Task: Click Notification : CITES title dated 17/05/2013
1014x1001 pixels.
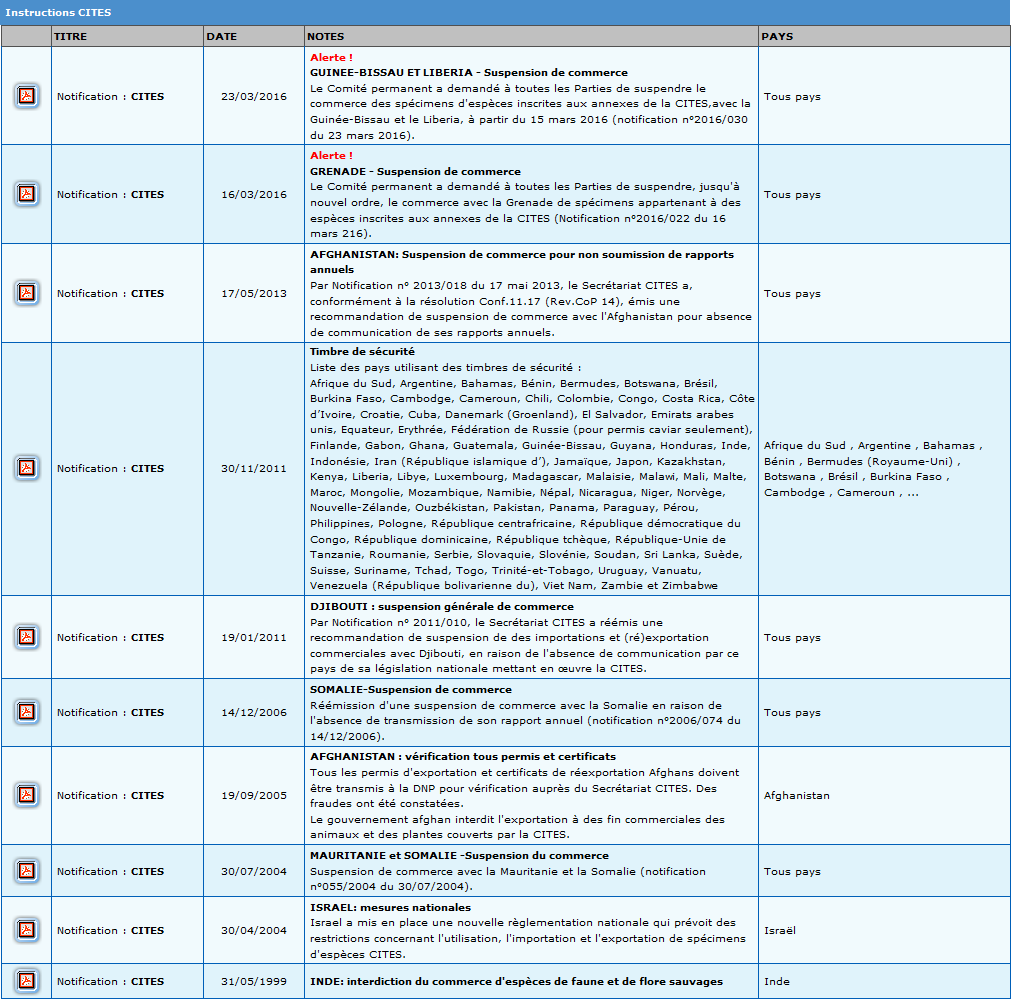Action: (111, 294)
